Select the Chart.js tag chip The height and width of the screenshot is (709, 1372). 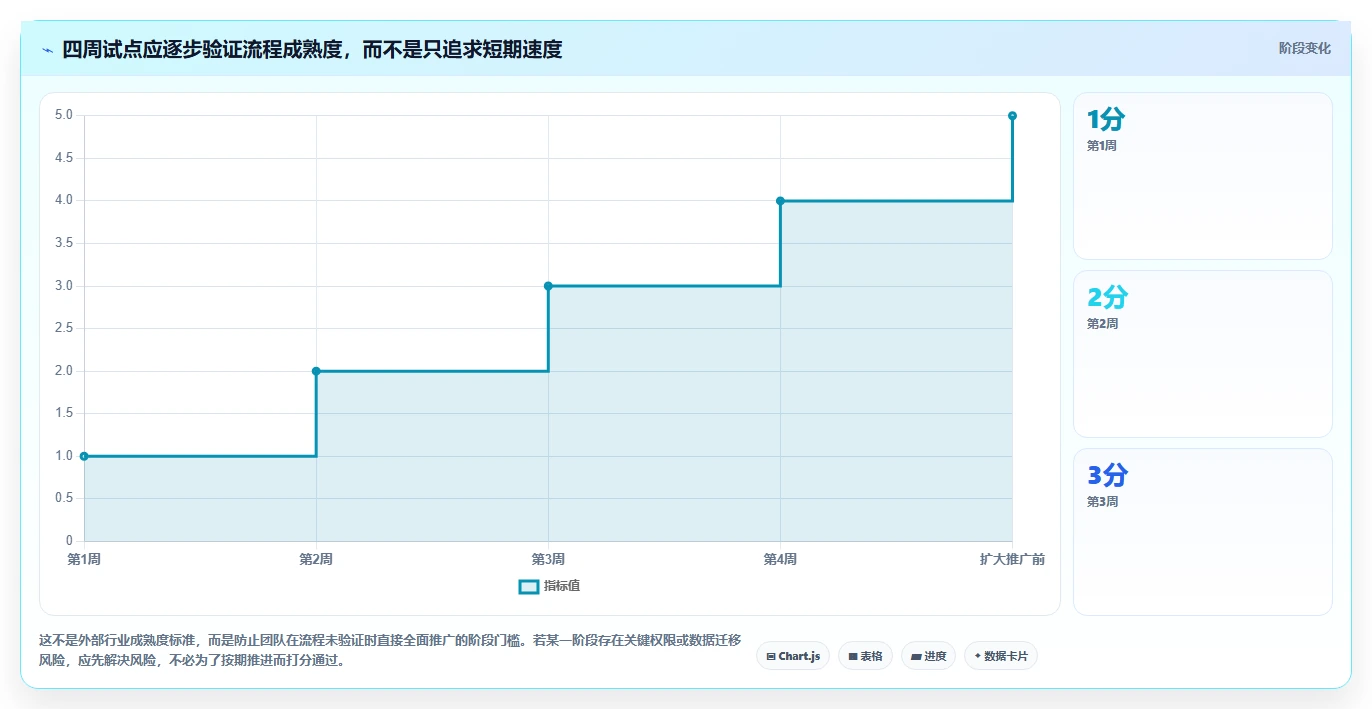[x=793, y=656]
